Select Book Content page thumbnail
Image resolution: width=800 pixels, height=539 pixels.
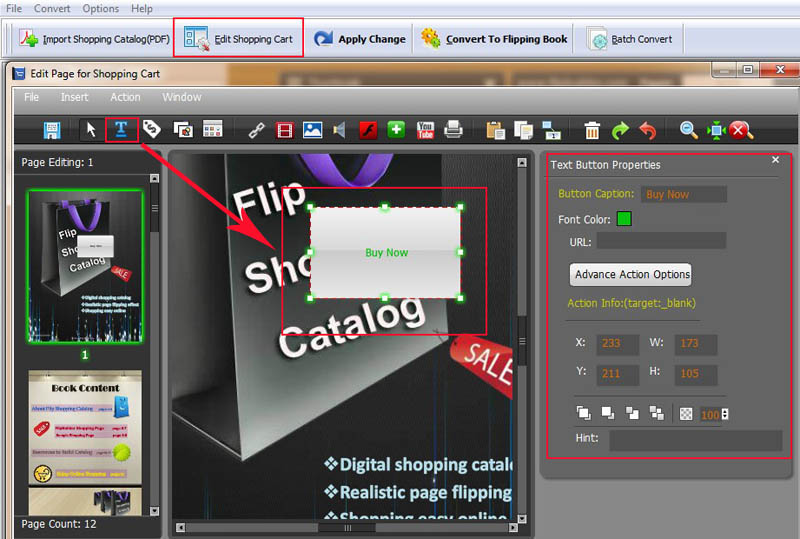tap(85, 427)
